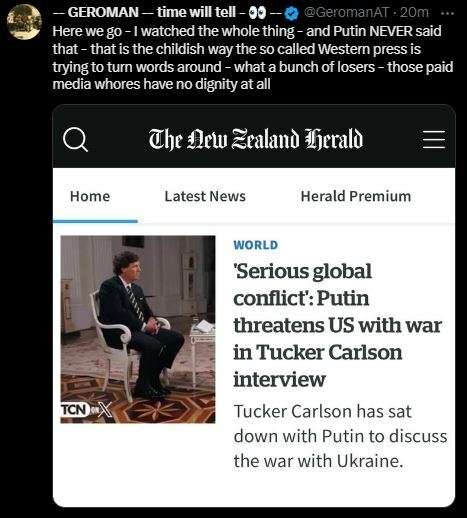Open the 'Serious global conflict' headline
The image size is (467, 518).
click(x=337, y=325)
